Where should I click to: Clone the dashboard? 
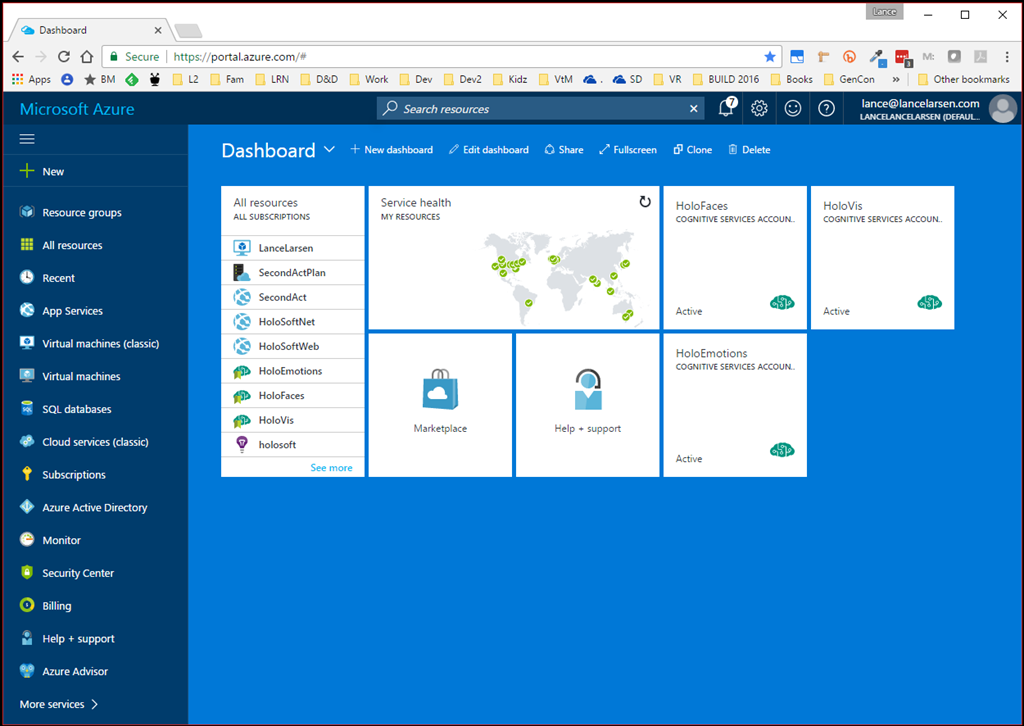[692, 150]
